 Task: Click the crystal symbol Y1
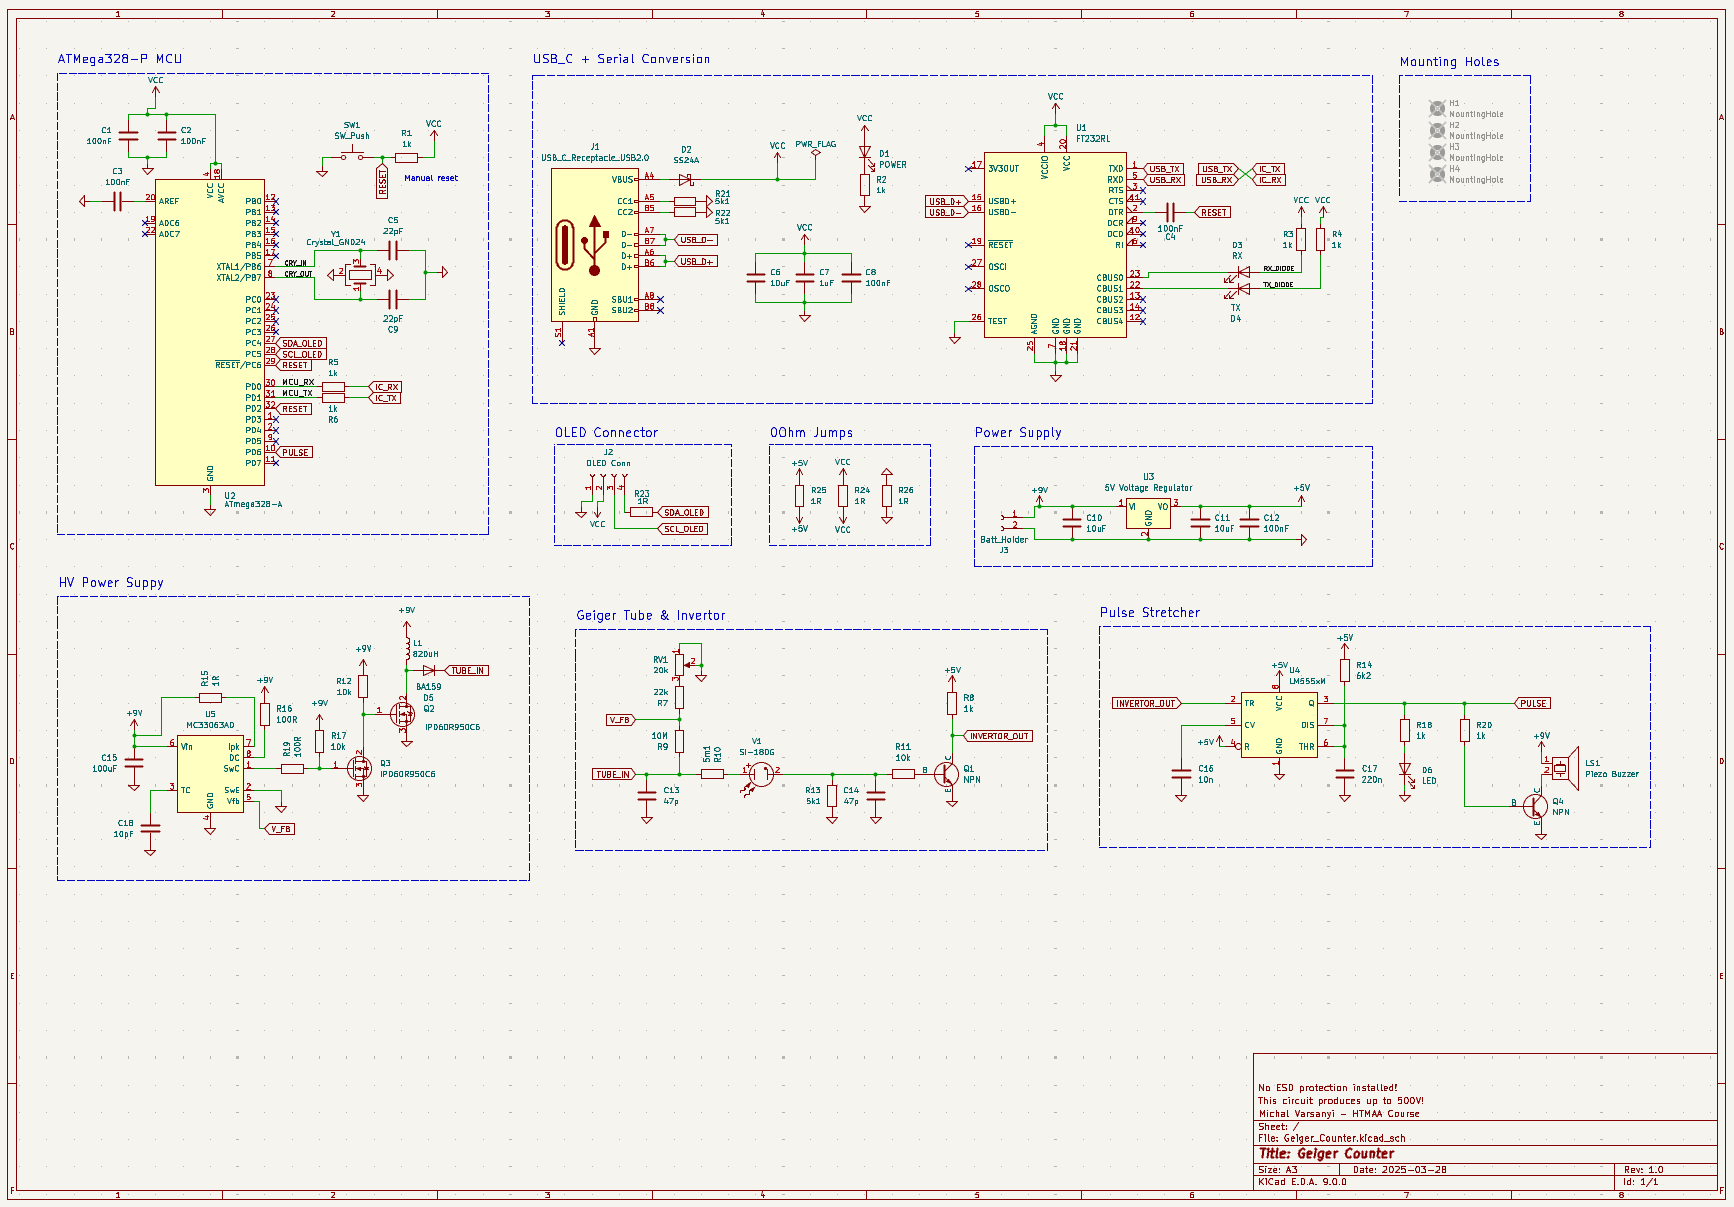pos(359,274)
